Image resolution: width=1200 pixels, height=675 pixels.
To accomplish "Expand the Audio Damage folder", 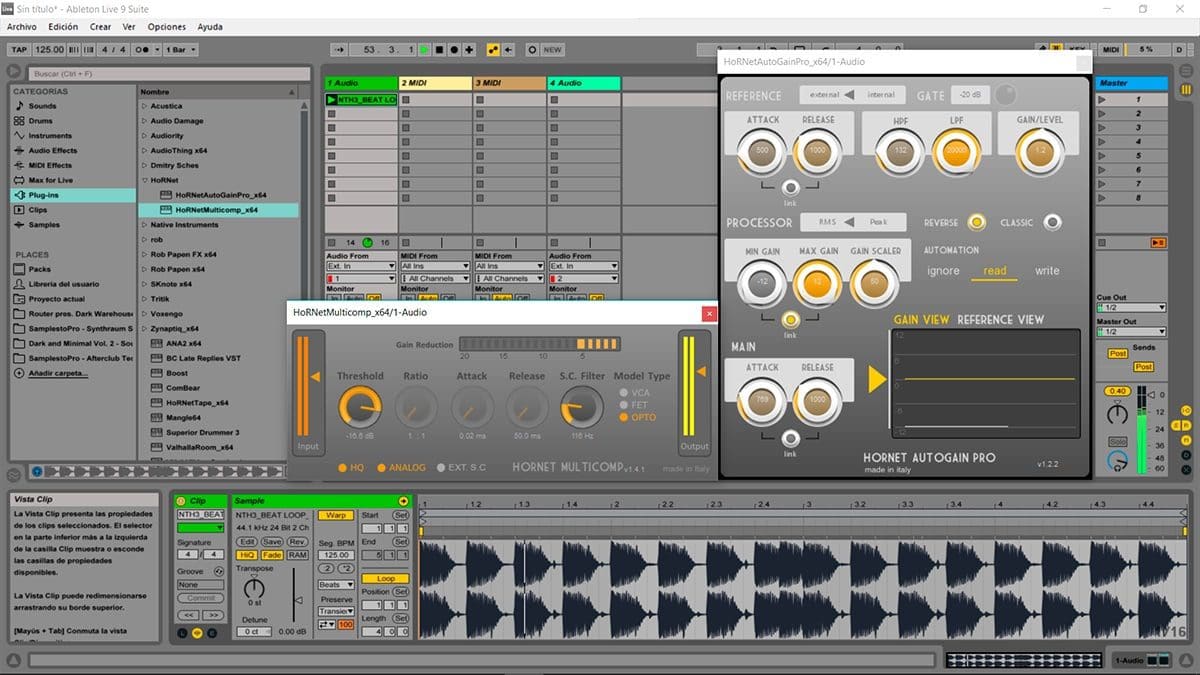I will 144,121.
